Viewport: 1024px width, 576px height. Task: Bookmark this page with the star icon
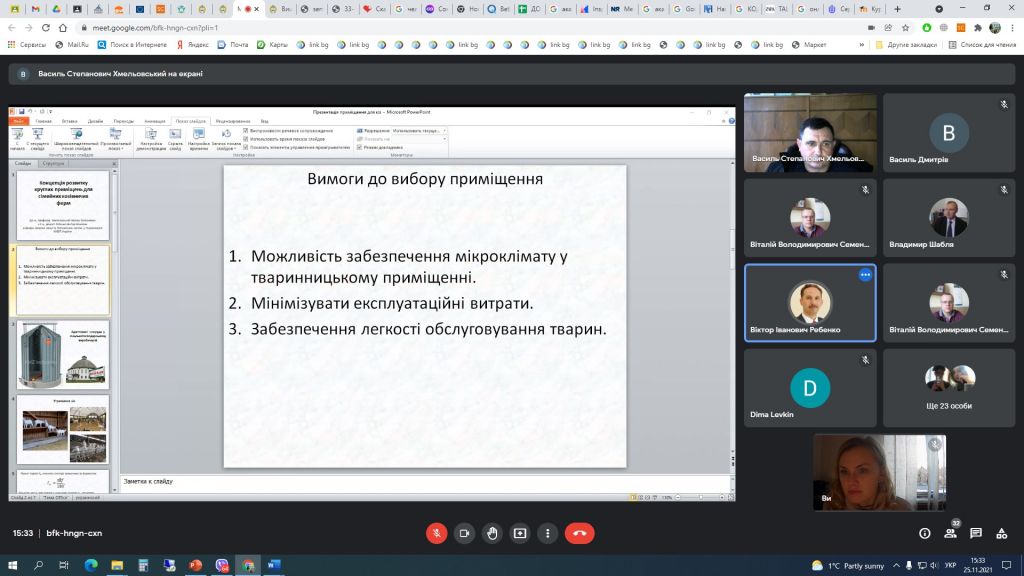click(x=906, y=28)
